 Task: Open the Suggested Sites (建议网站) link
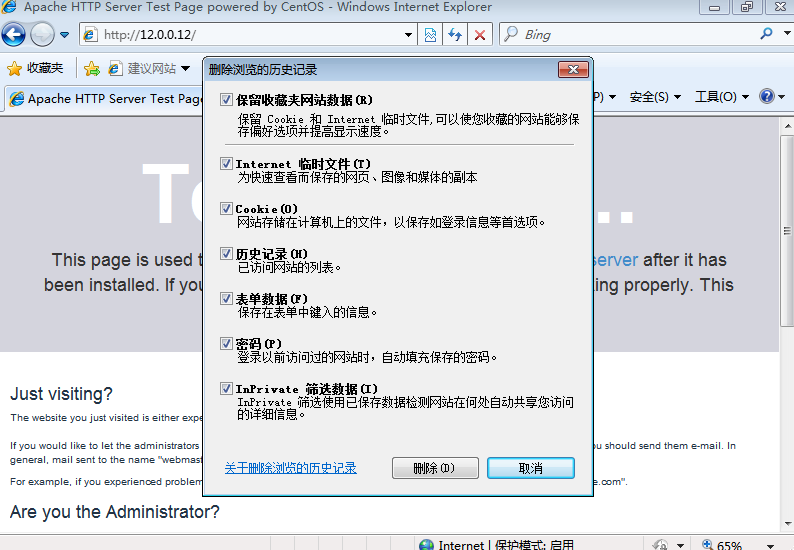pos(142,68)
